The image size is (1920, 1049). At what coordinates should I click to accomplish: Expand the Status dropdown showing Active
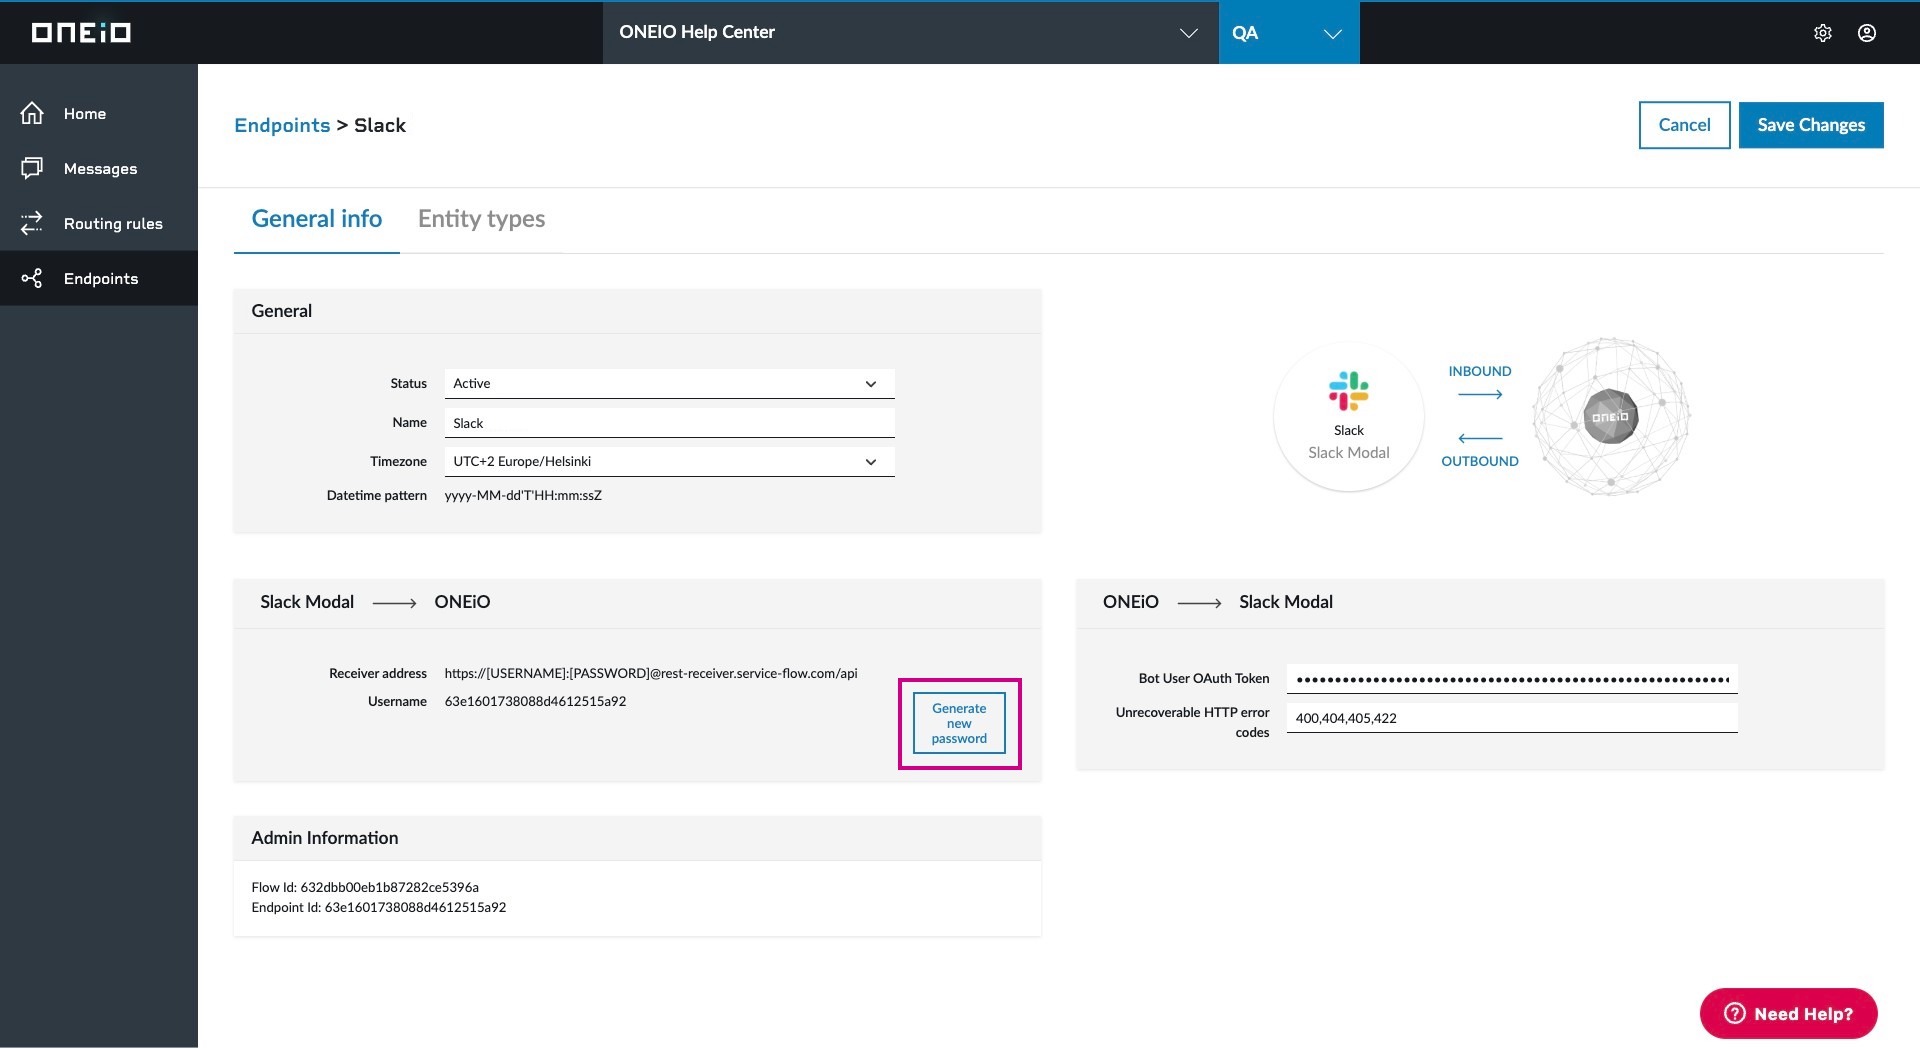[668, 384]
